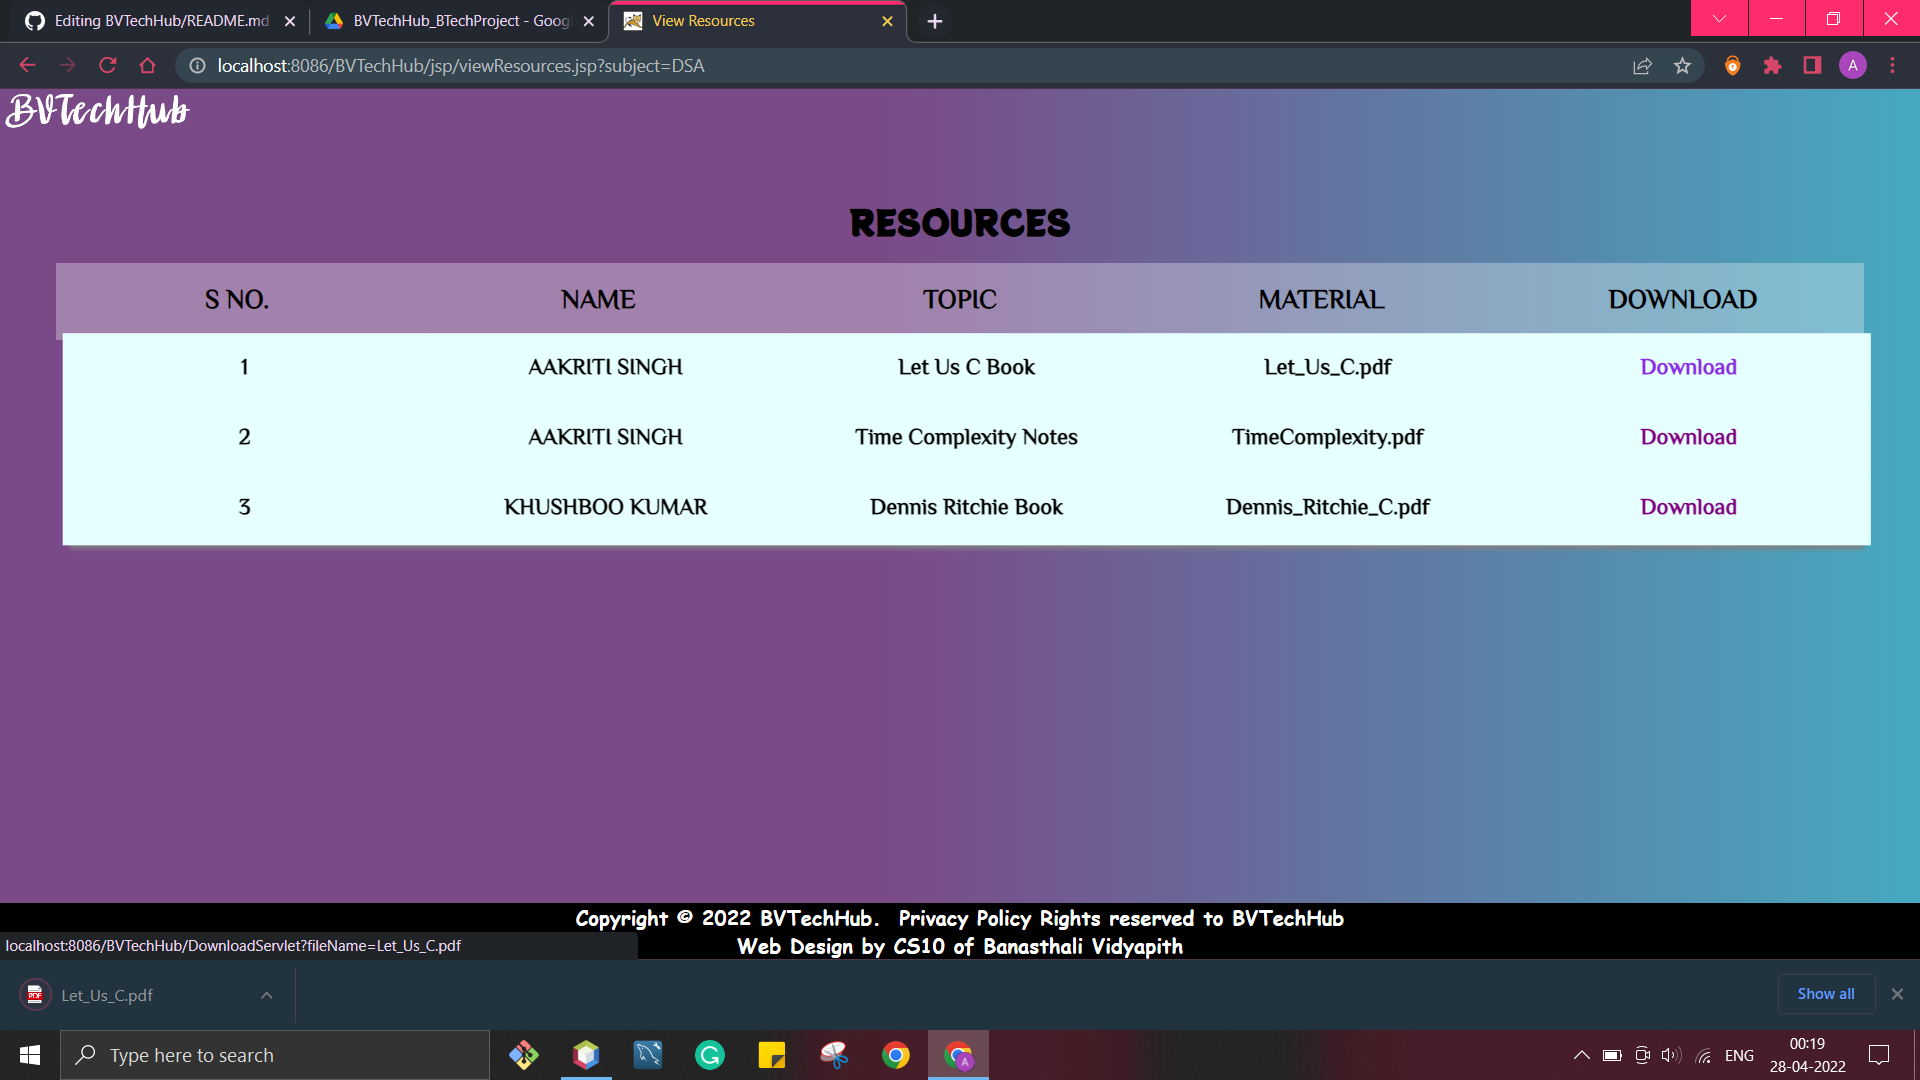1920x1080 pixels.
Task: Click the ENG language indicator
Action: pyautogui.click(x=1739, y=1055)
